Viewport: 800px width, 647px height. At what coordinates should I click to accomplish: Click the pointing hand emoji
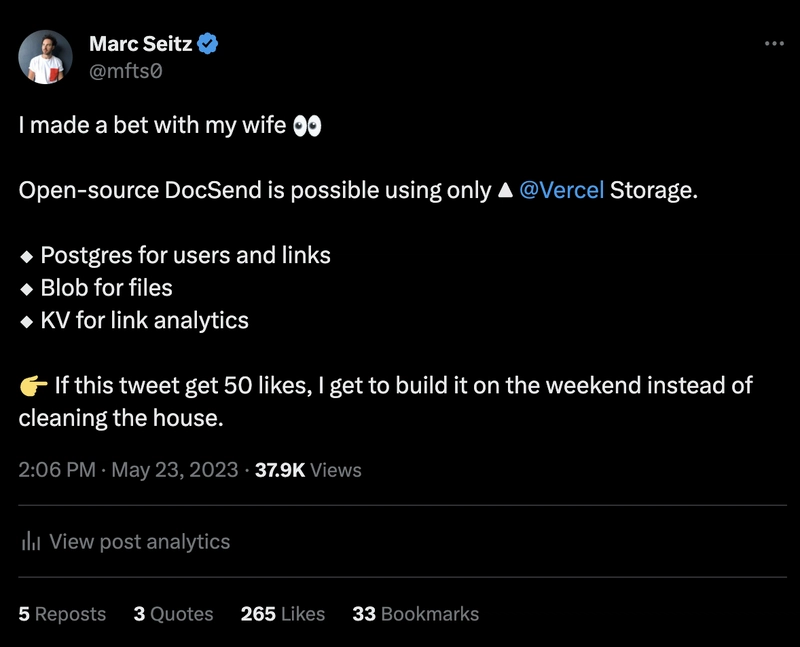click(32, 386)
